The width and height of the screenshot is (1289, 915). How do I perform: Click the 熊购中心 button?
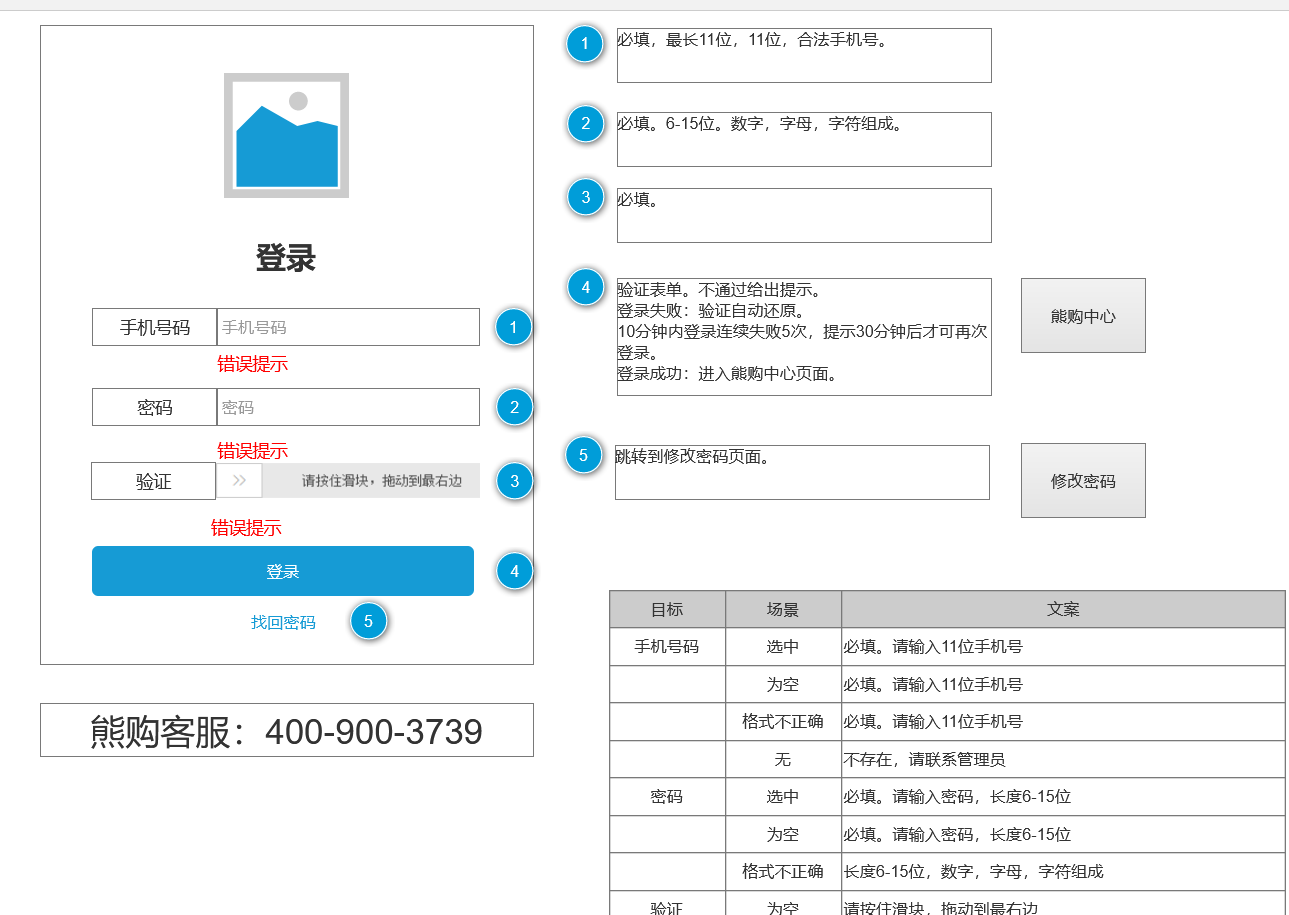point(1083,316)
